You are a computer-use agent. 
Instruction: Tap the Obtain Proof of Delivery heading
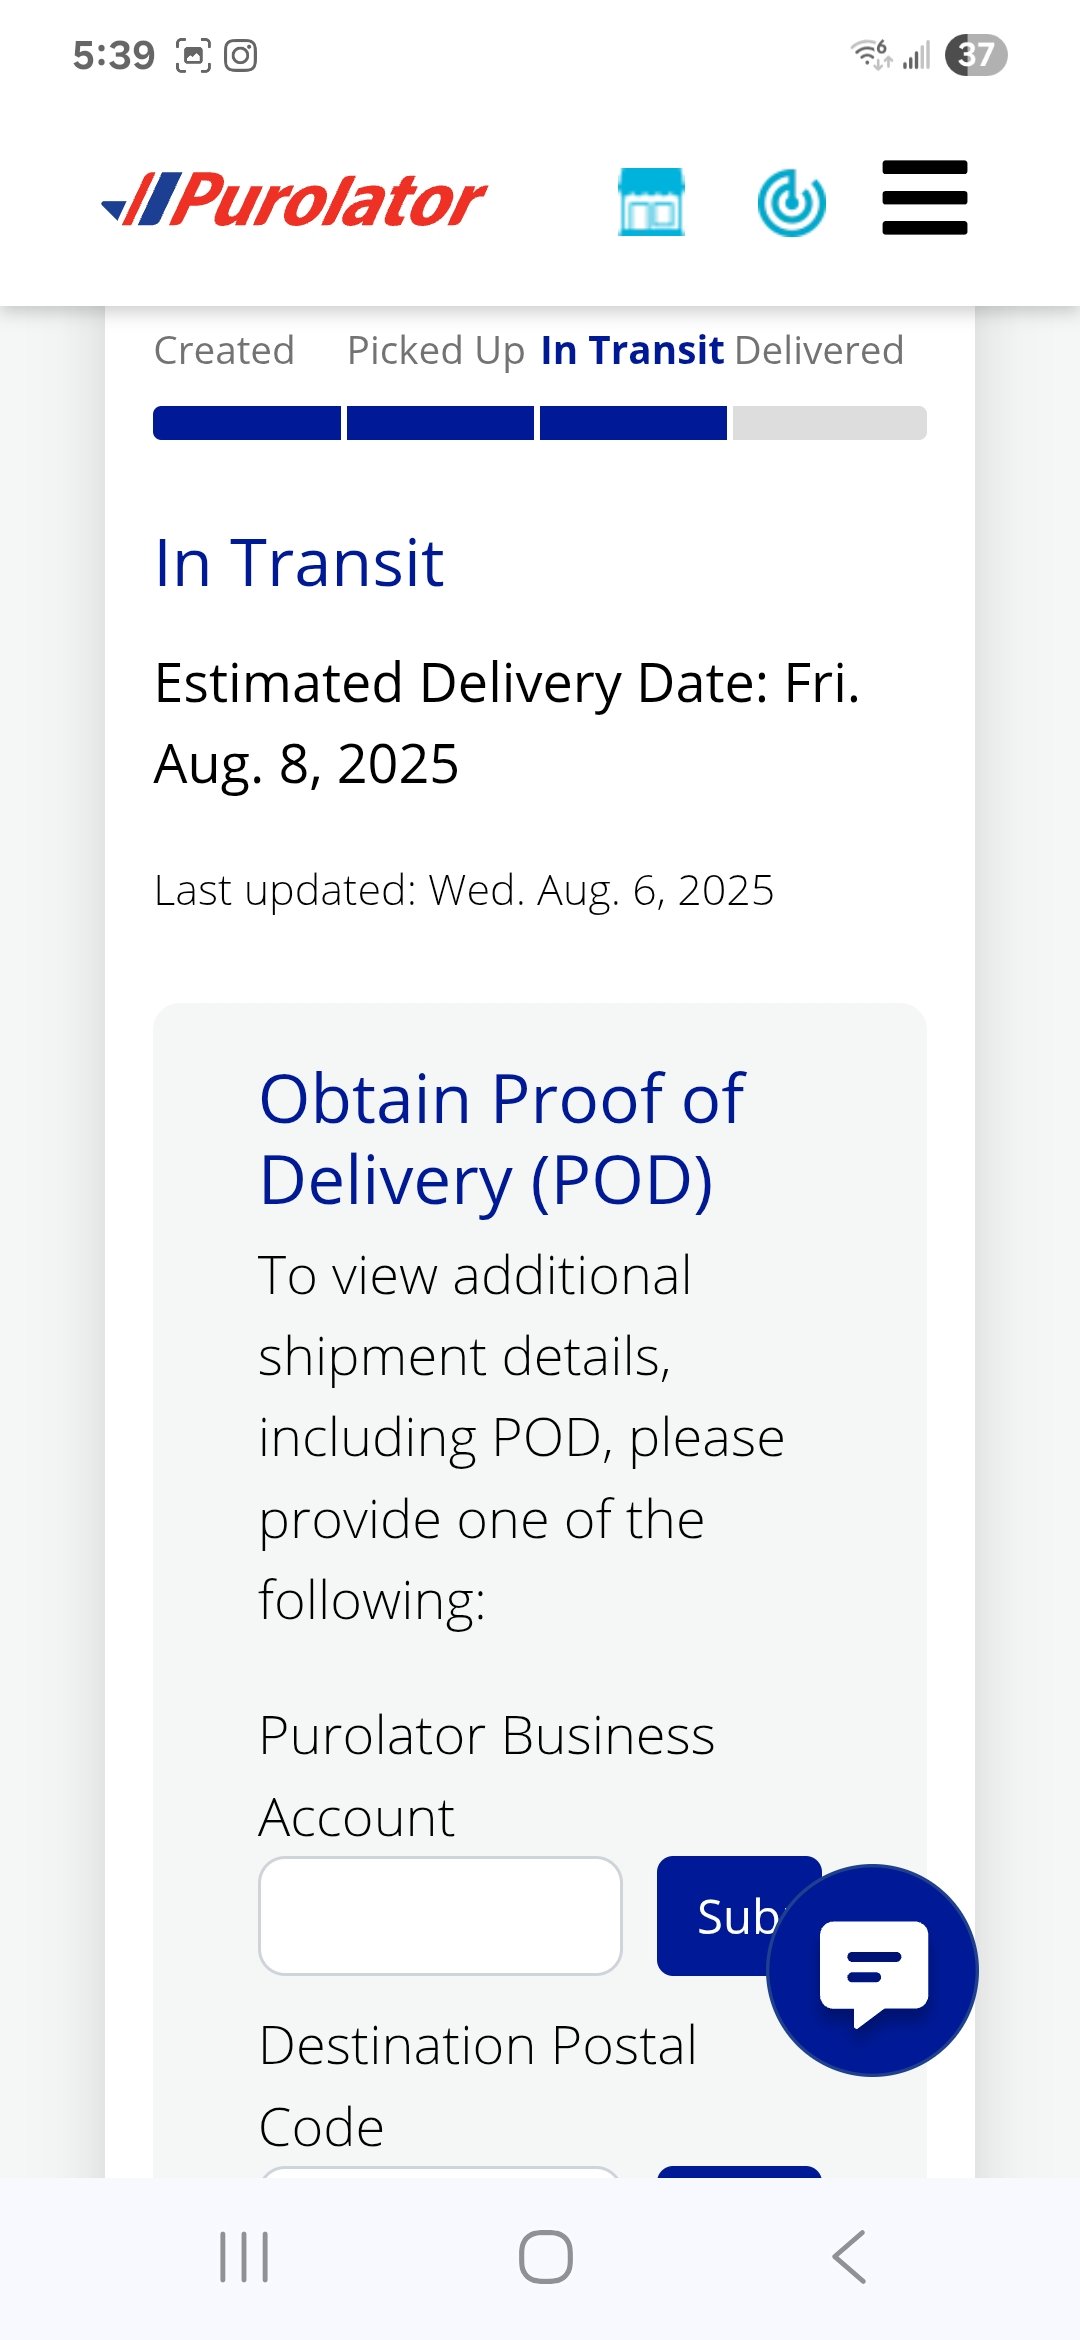coord(502,1139)
